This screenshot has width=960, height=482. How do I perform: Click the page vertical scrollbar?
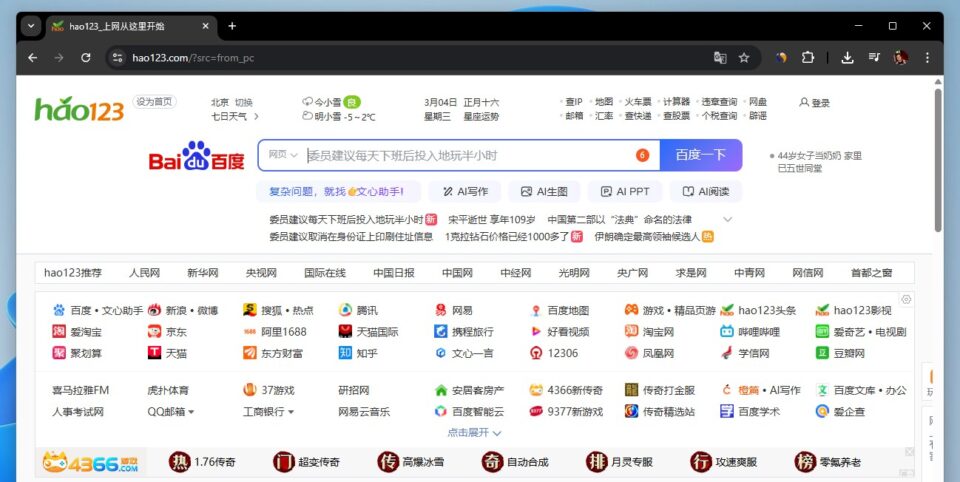[x=938, y=160]
